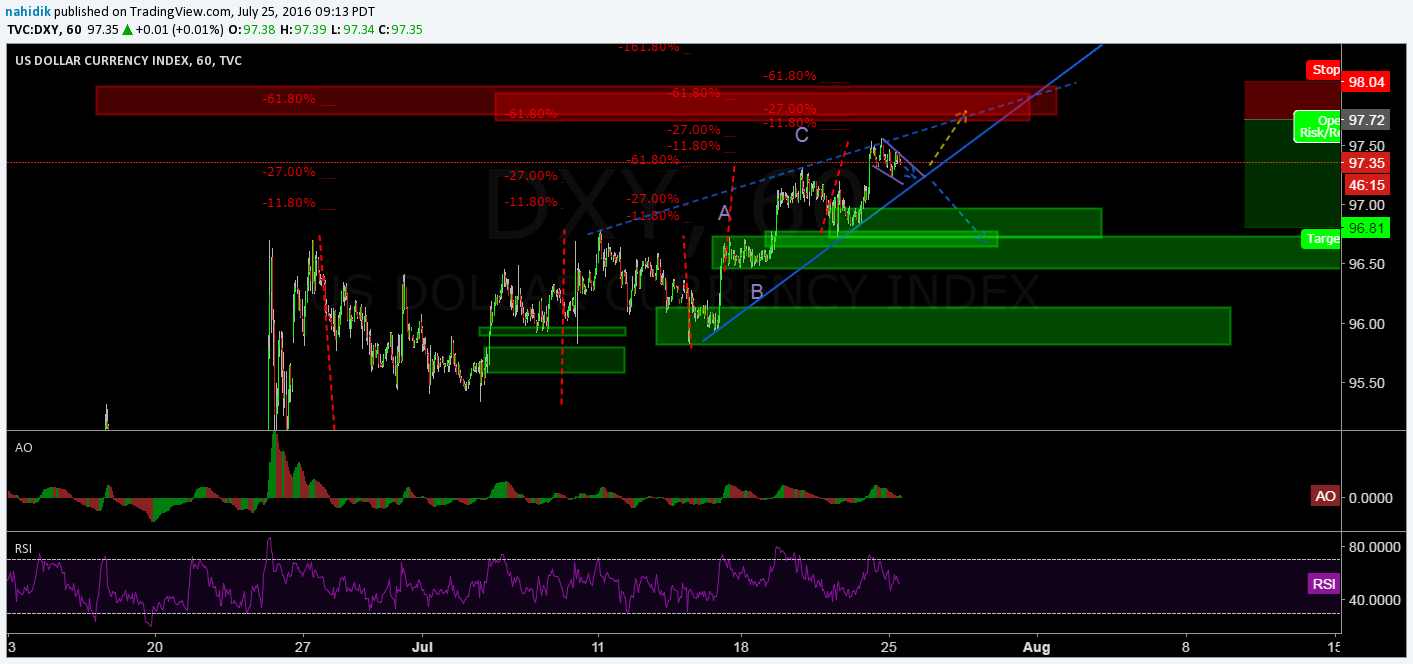
Task: Click the green Target label
Action: pyautogui.click(x=1321, y=238)
